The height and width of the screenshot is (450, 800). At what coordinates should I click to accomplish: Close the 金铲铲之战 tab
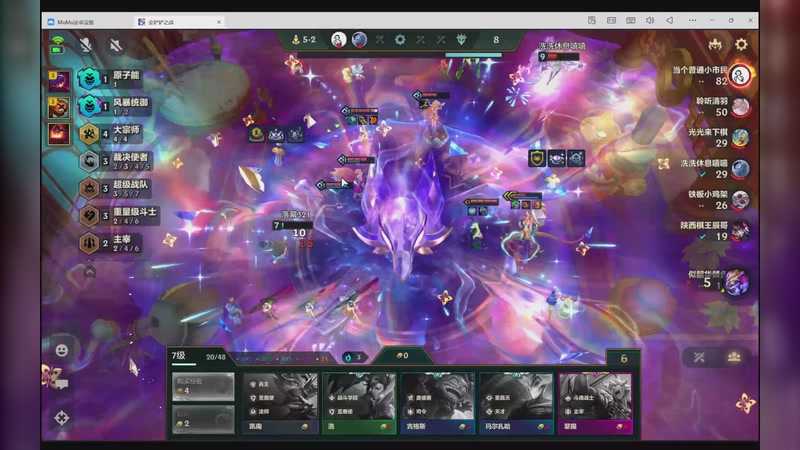coord(219,22)
